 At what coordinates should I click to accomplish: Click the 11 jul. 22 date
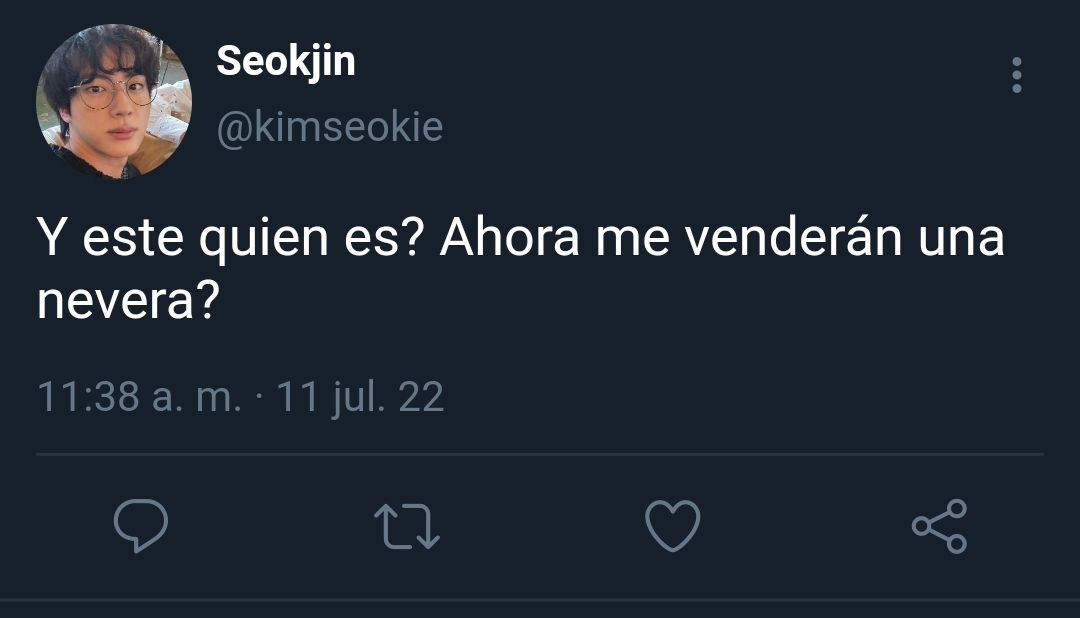coord(360,398)
